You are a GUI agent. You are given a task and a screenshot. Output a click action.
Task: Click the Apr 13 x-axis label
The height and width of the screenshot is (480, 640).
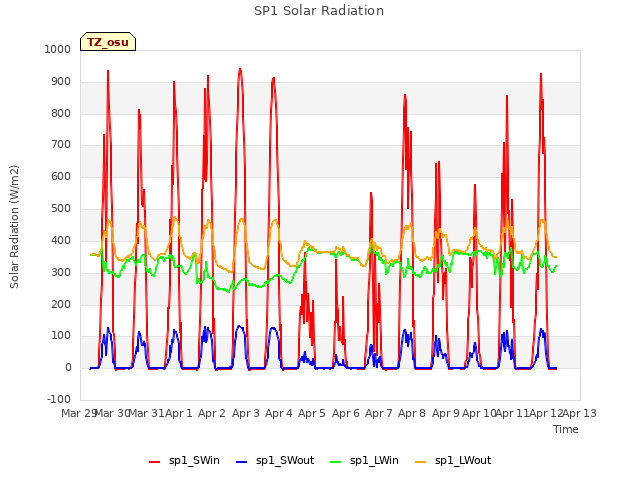click(x=580, y=413)
